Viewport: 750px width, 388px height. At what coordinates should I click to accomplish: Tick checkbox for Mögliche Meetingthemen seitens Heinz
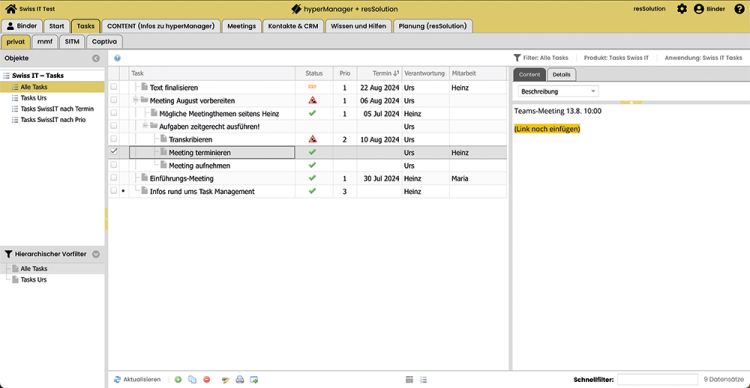[x=114, y=113]
